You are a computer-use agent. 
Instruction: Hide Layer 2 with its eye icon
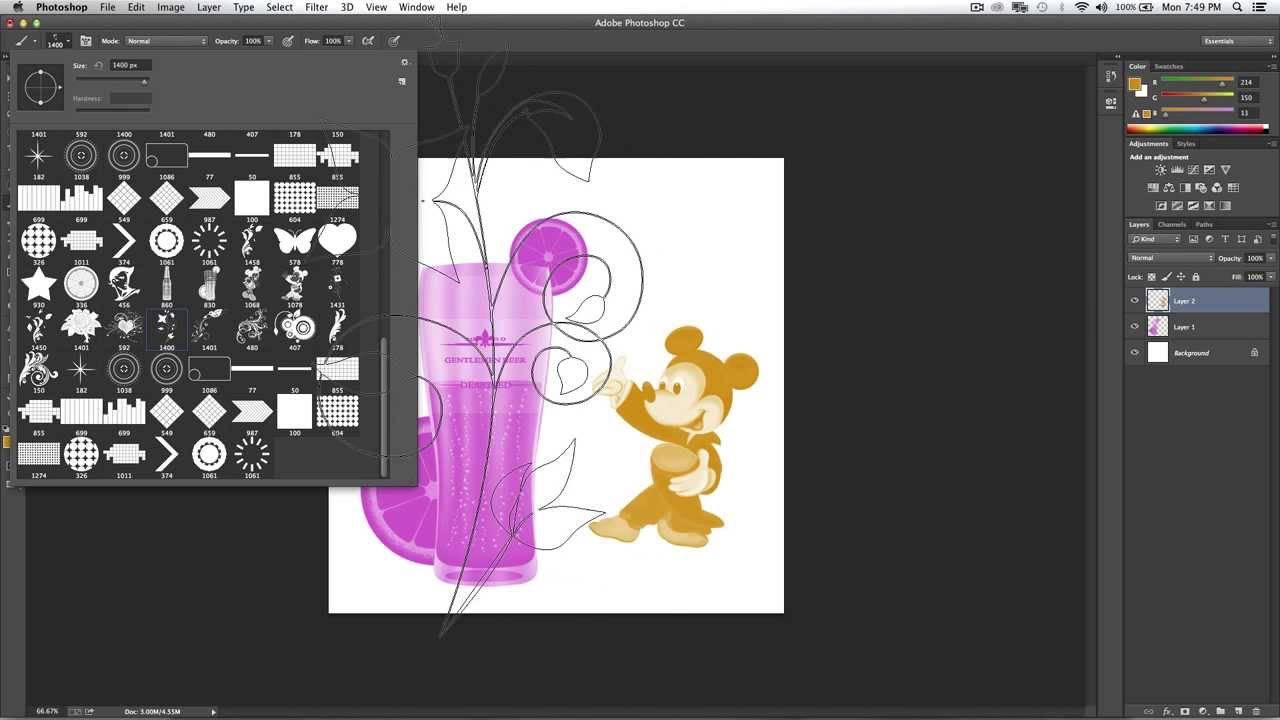pyautogui.click(x=1134, y=300)
